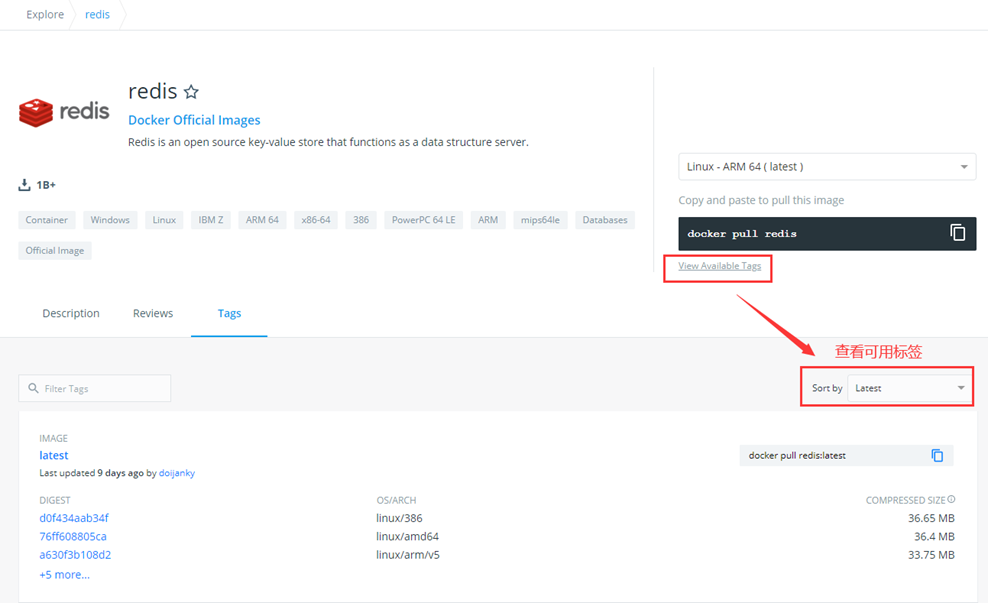This screenshot has width=988, height=603.
Task: Open the Sort by Latest dropdown
Action: point(910,388)
